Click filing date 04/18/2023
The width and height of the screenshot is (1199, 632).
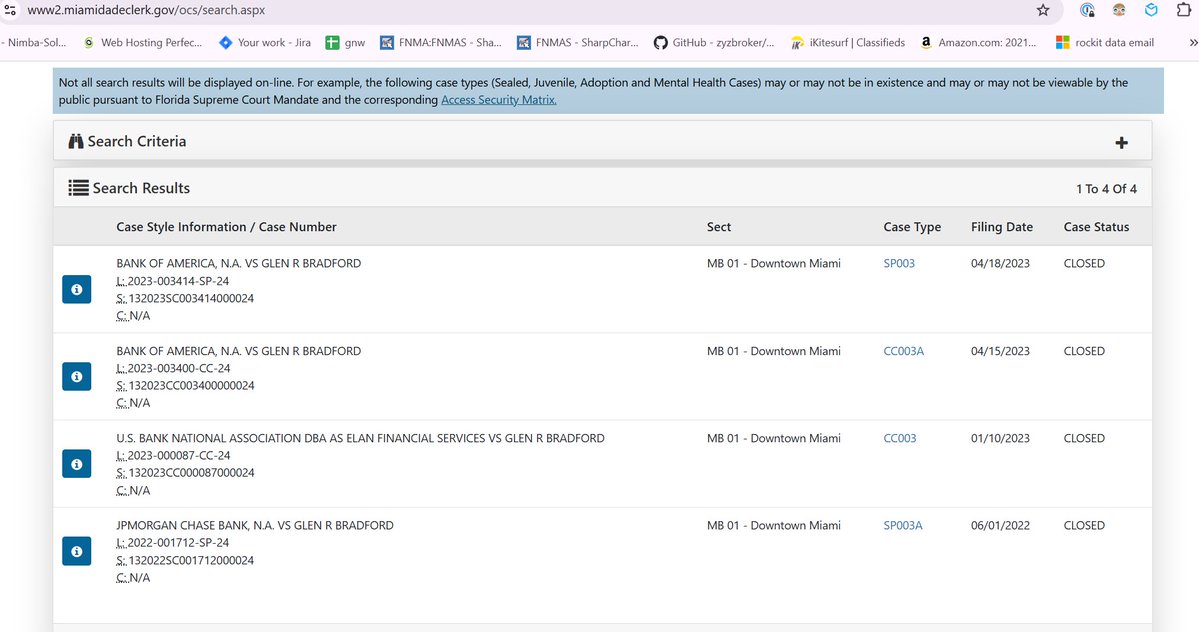tap(1000, 264)
